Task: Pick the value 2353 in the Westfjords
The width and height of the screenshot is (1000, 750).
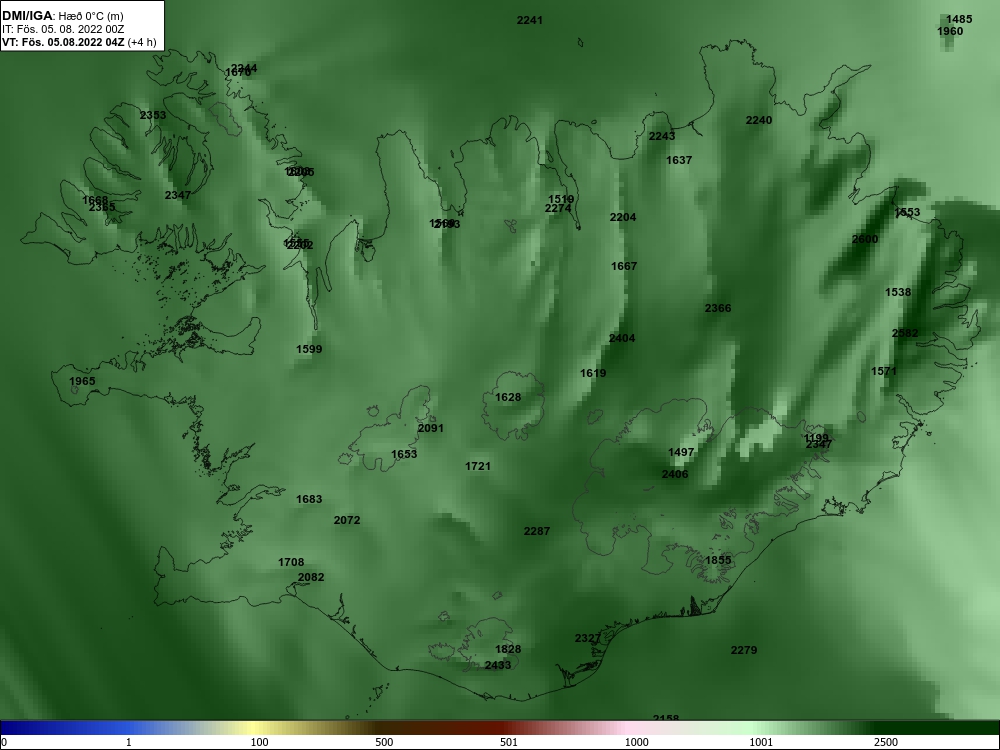Action: pos(152,115)
